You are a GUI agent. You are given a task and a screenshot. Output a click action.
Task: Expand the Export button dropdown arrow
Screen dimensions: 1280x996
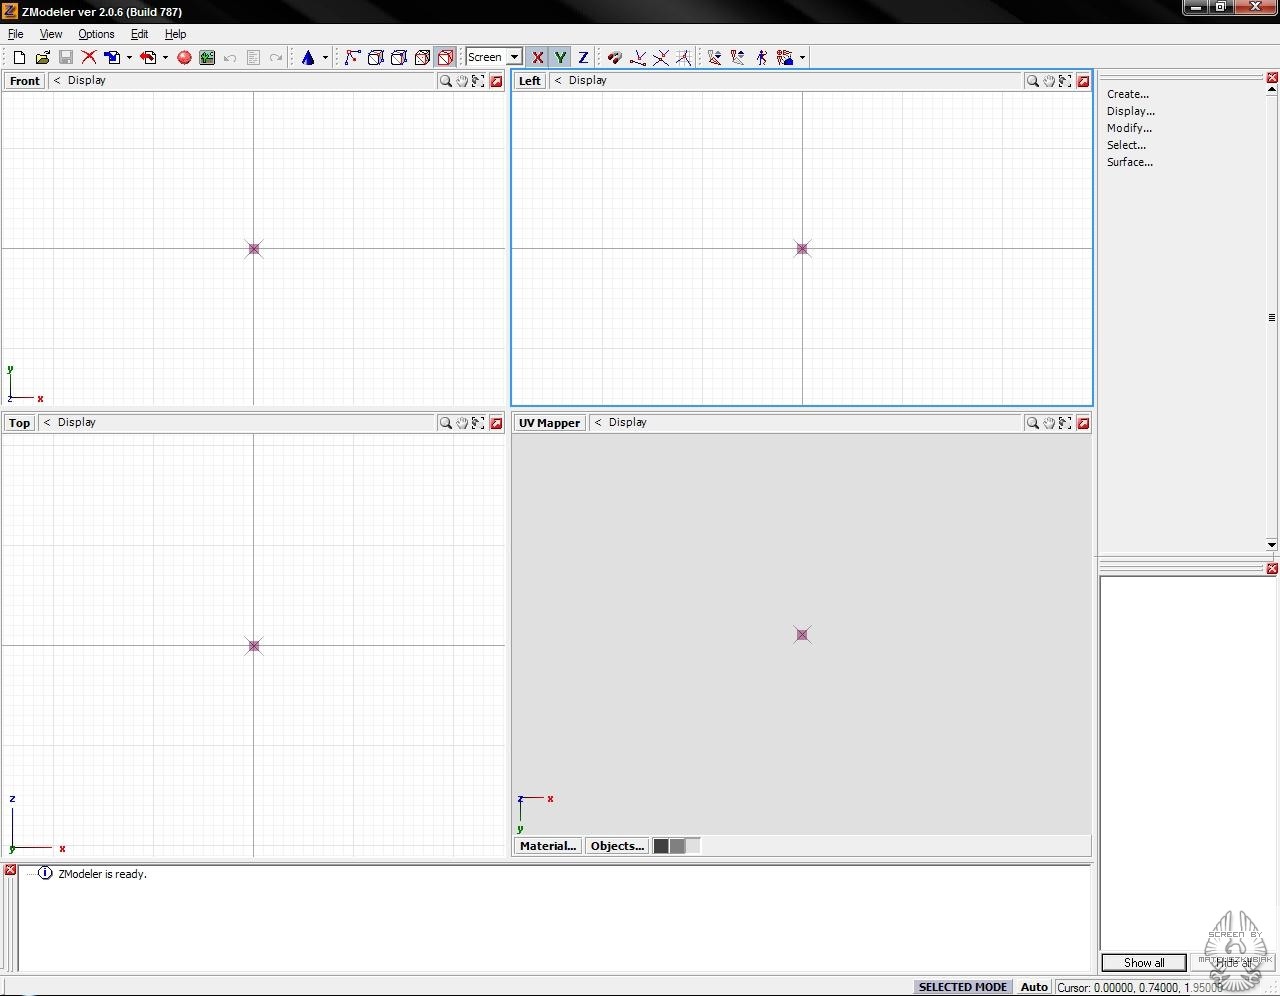(x=165, y=57)
